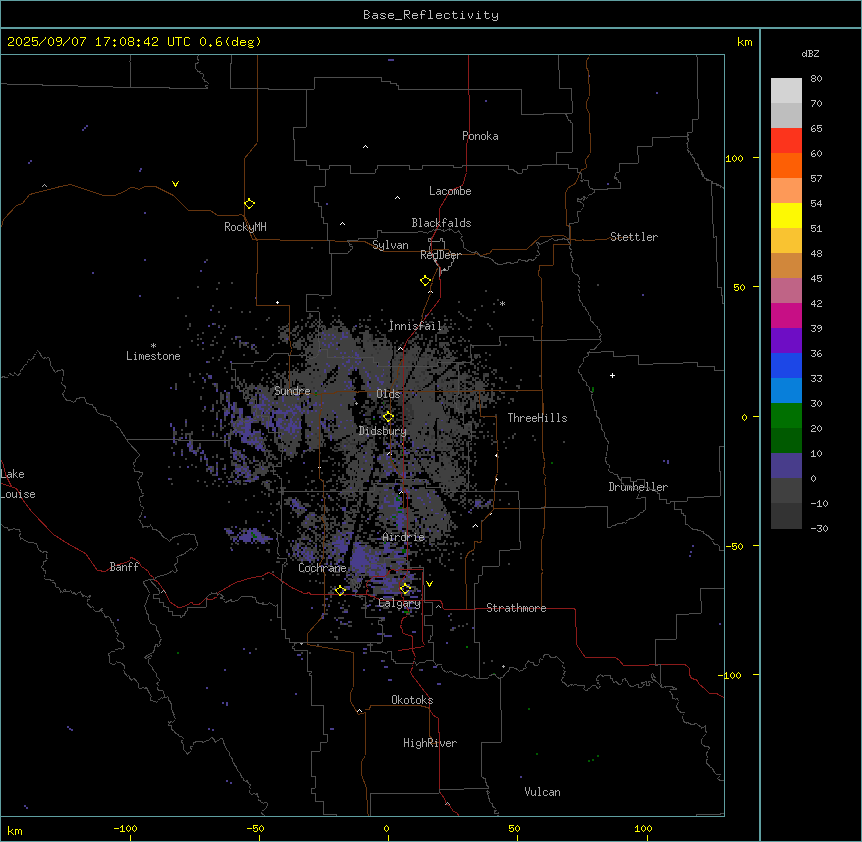The width and height of the screenshot is (862, 842).
Task: Click the Banff label
Action: tap(124, 567)
